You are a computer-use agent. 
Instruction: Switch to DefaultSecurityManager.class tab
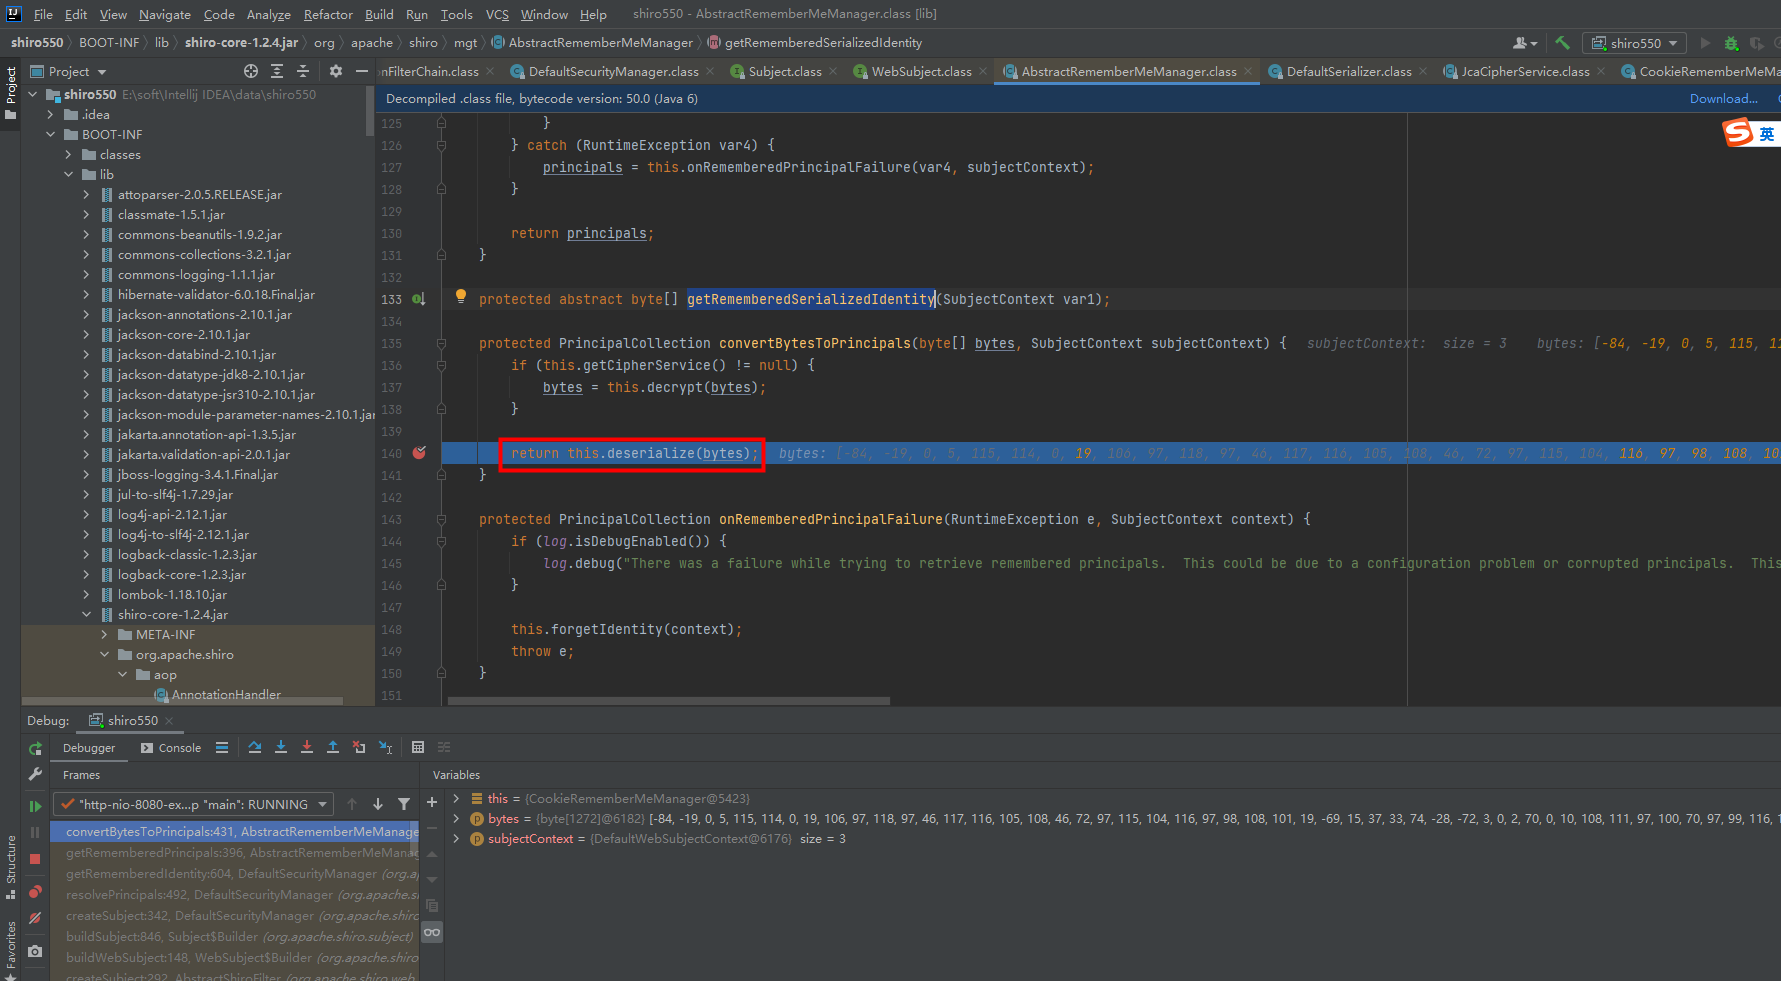point(612,71)
